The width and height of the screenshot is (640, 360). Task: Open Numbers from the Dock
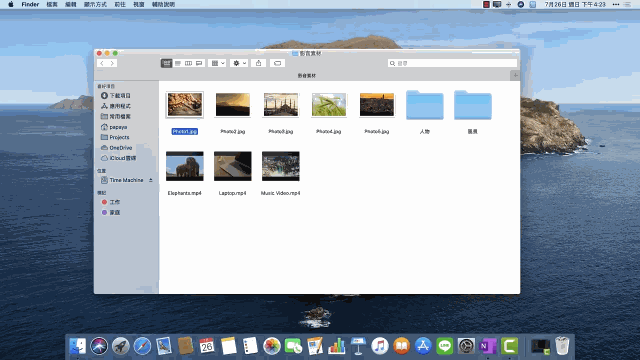pyautogui.click(x=337, y=346)
